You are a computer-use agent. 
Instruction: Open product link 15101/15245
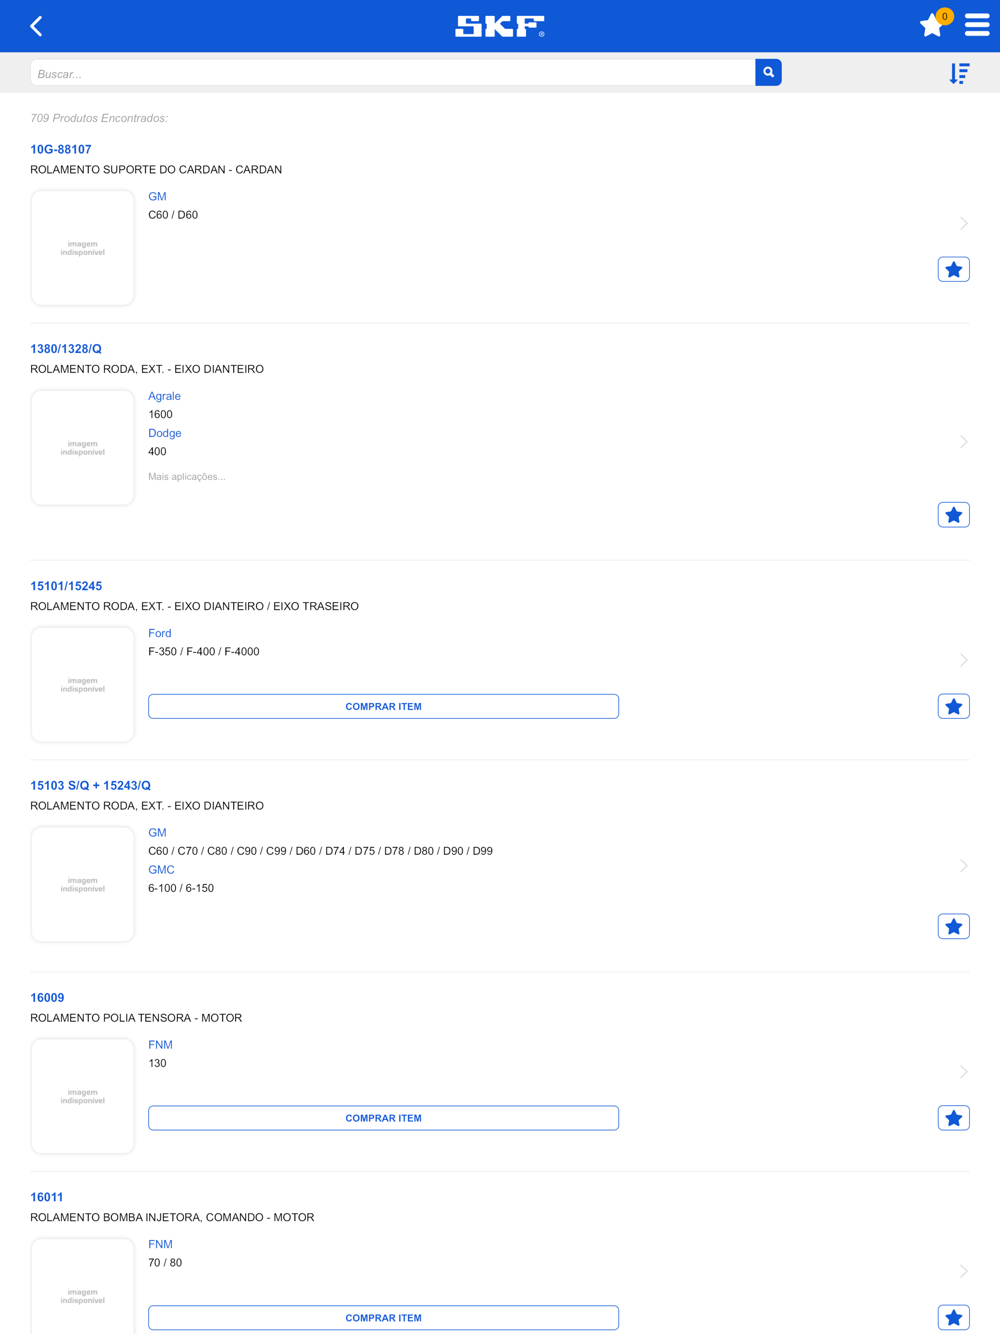66,586
